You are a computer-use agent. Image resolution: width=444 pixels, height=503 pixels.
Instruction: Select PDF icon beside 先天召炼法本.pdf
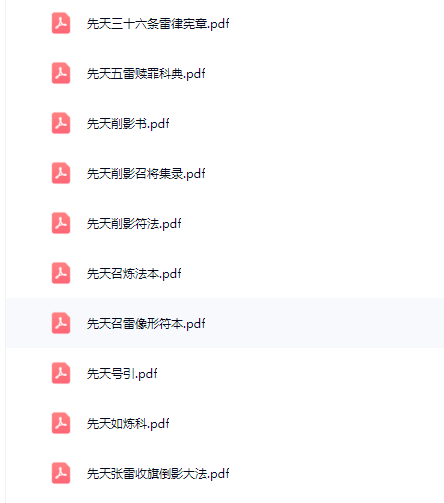point(61,273)
